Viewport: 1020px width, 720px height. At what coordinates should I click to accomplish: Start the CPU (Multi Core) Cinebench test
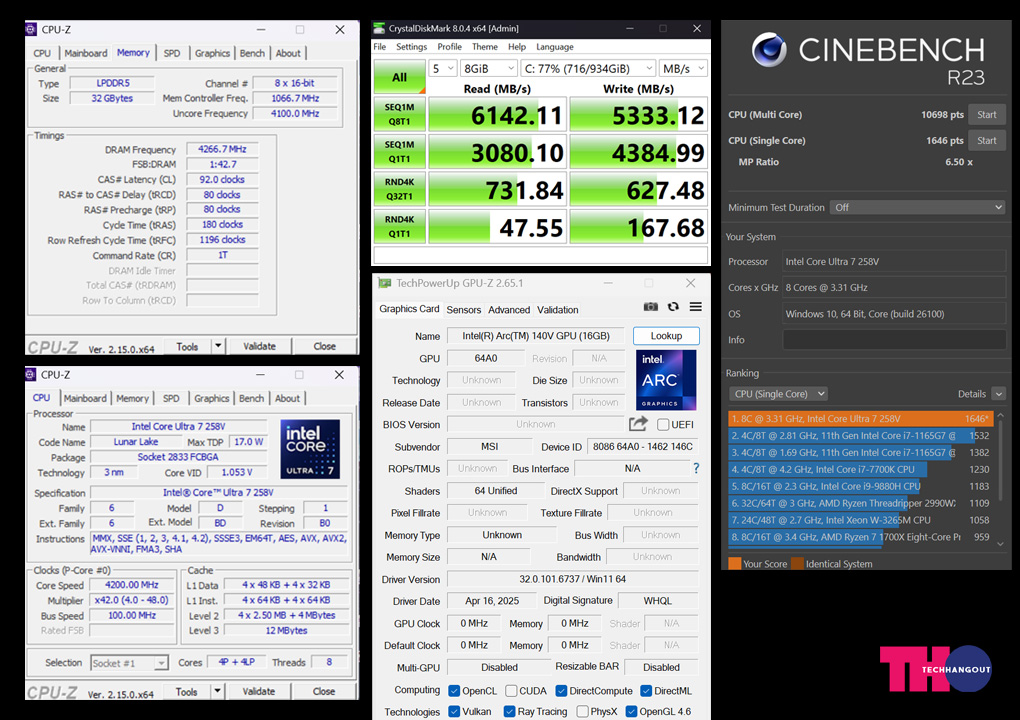click(x=987, y=114)
